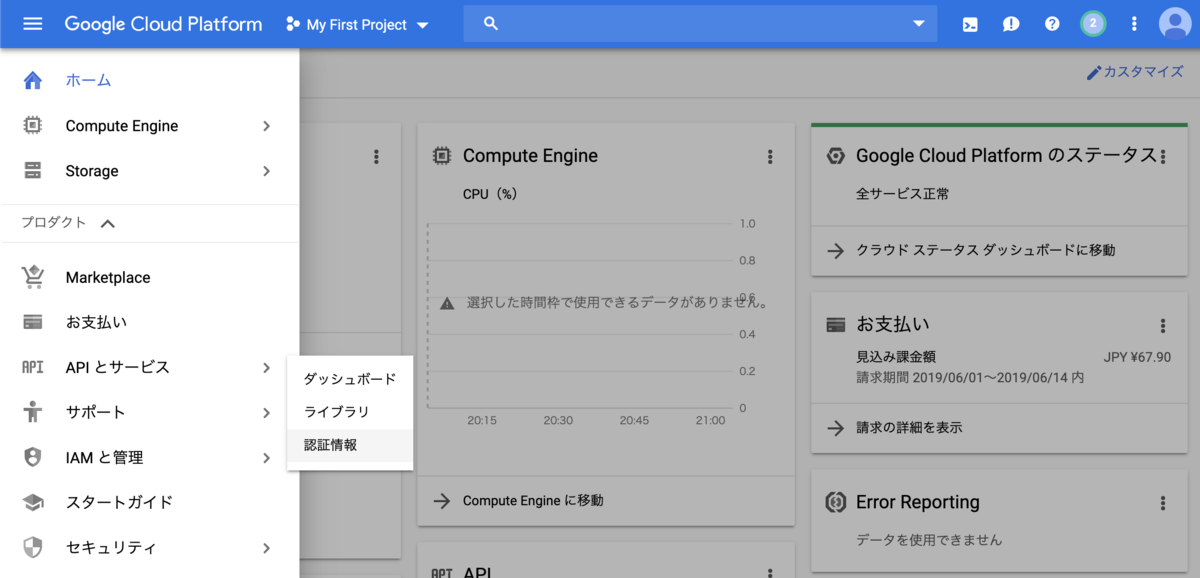This screenshot has height=578, width=1200.
Task: Go to ホーム in the sidebar
Action: pos(88,80)
